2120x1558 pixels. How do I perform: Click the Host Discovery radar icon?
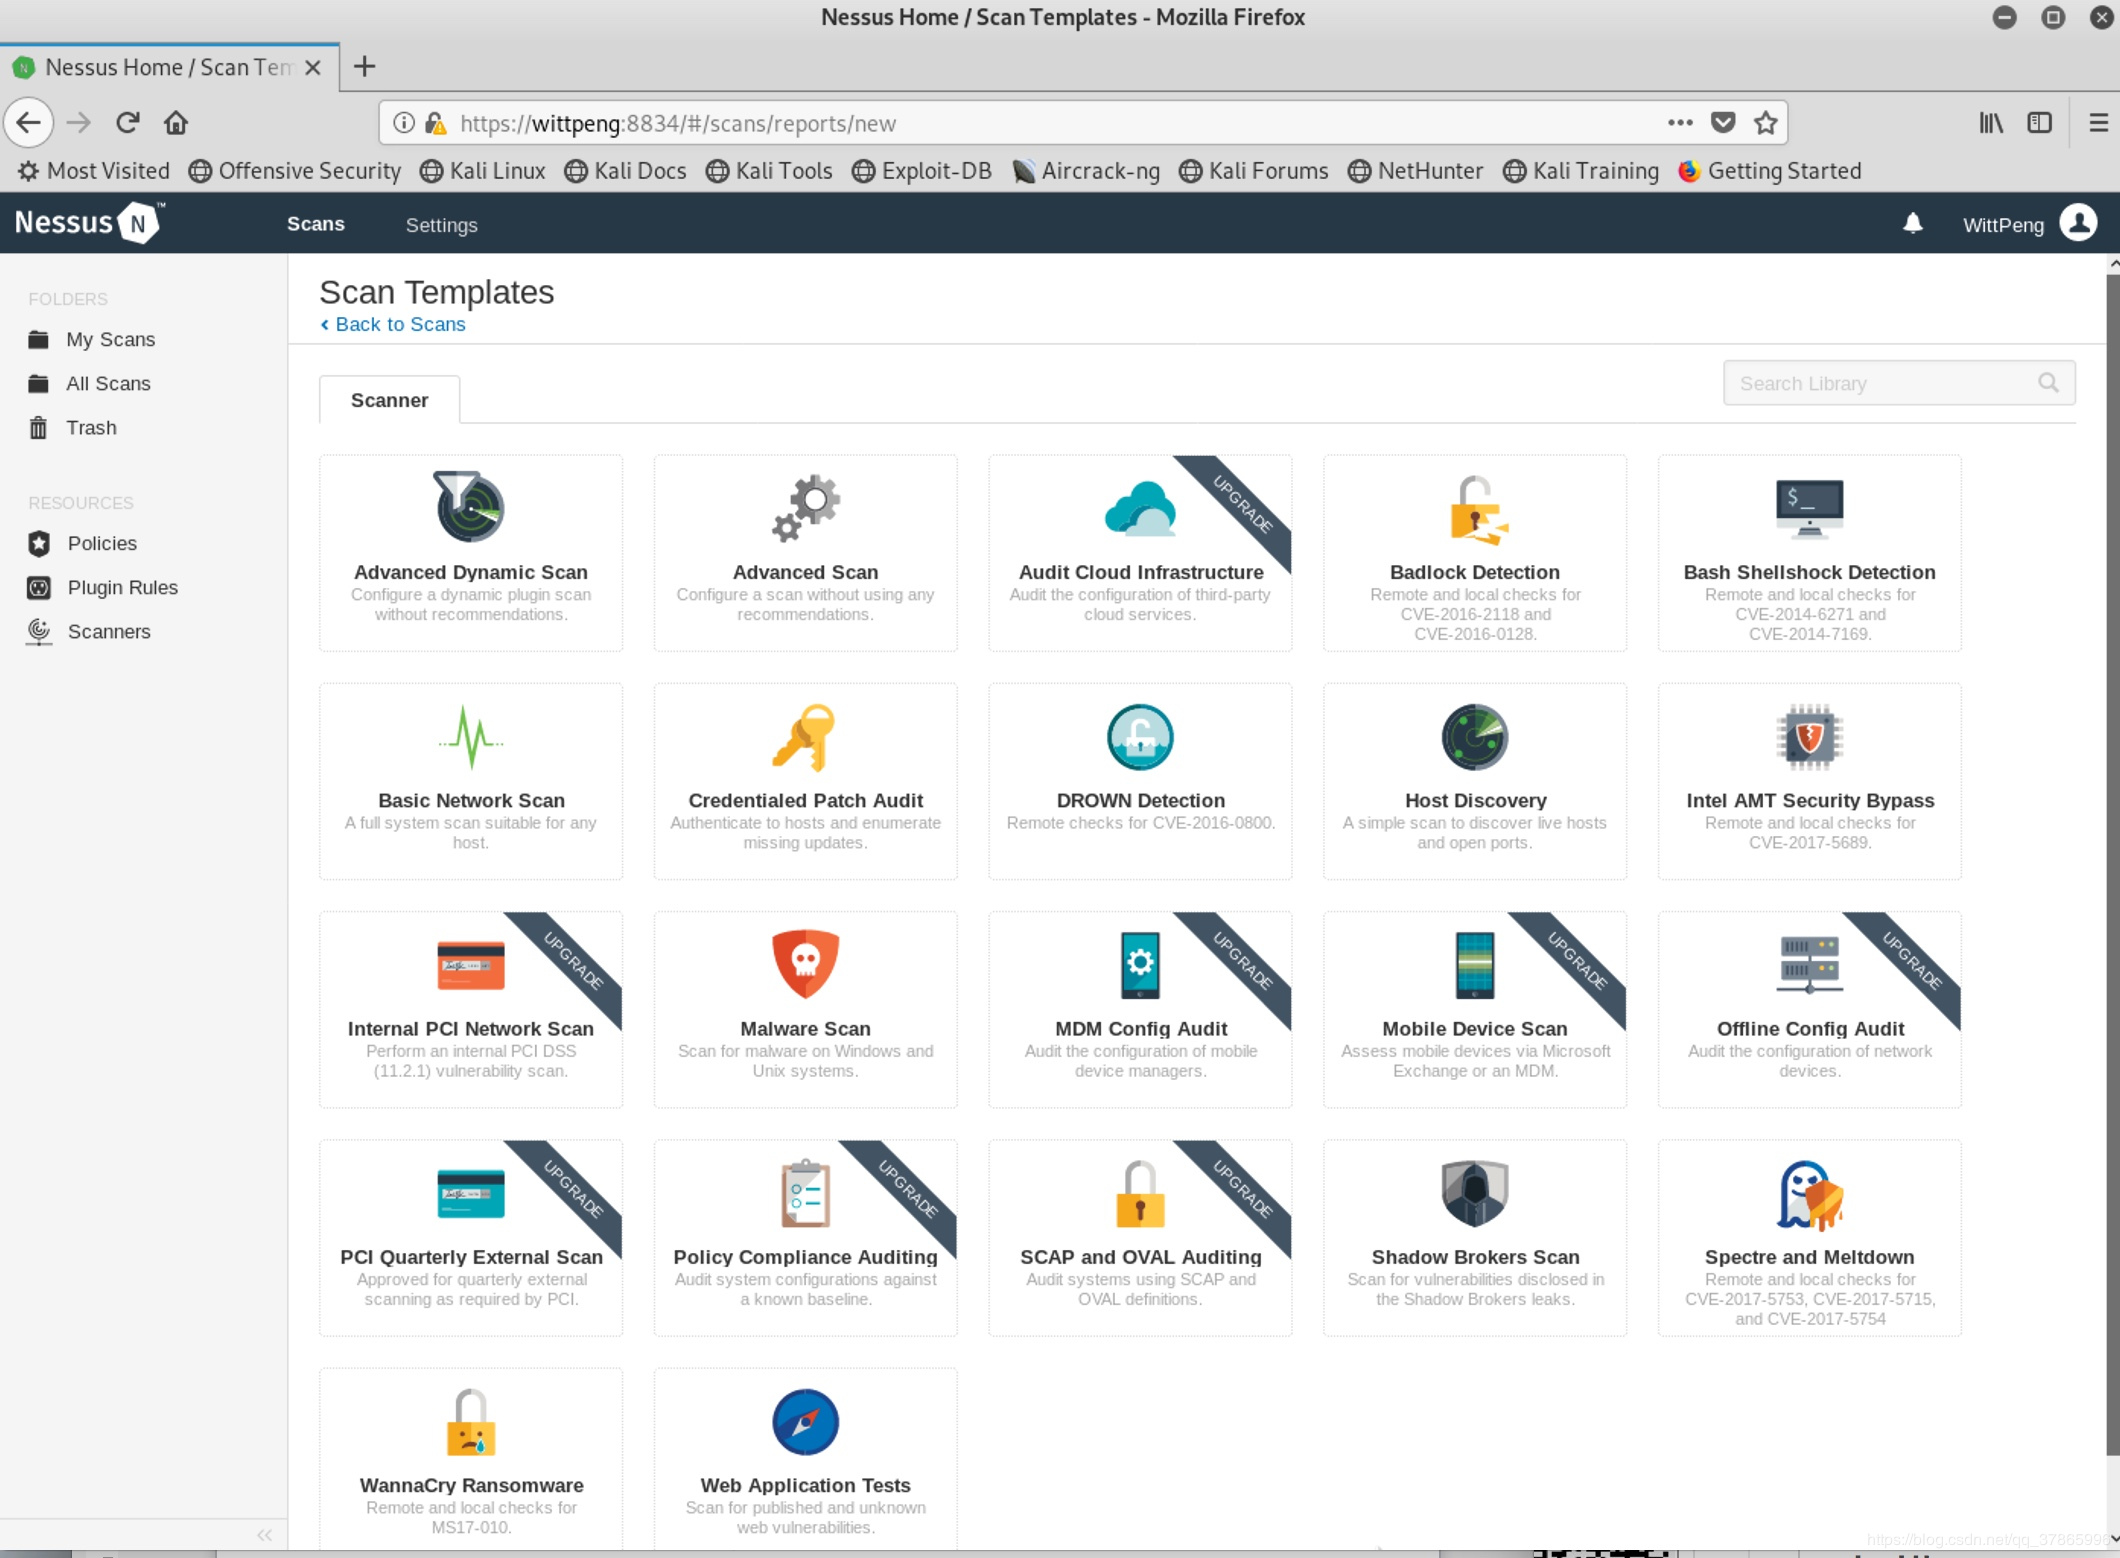click(1474, 737)
